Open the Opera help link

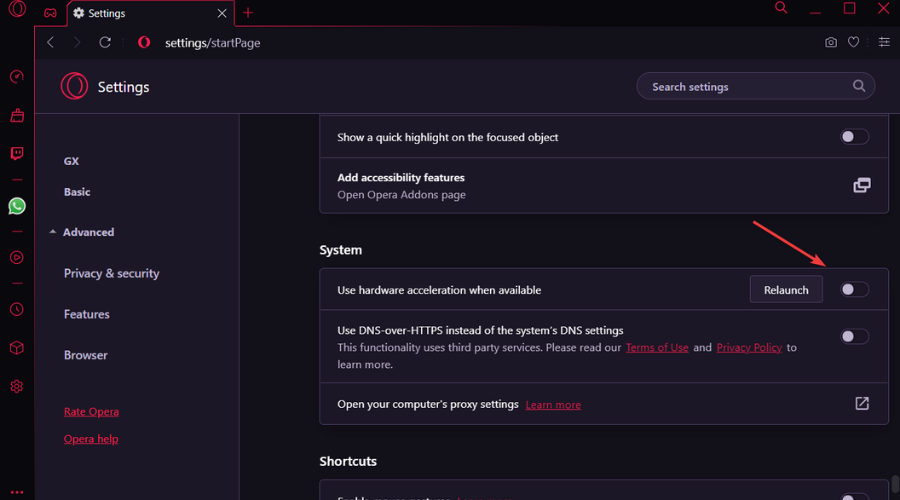91,439
